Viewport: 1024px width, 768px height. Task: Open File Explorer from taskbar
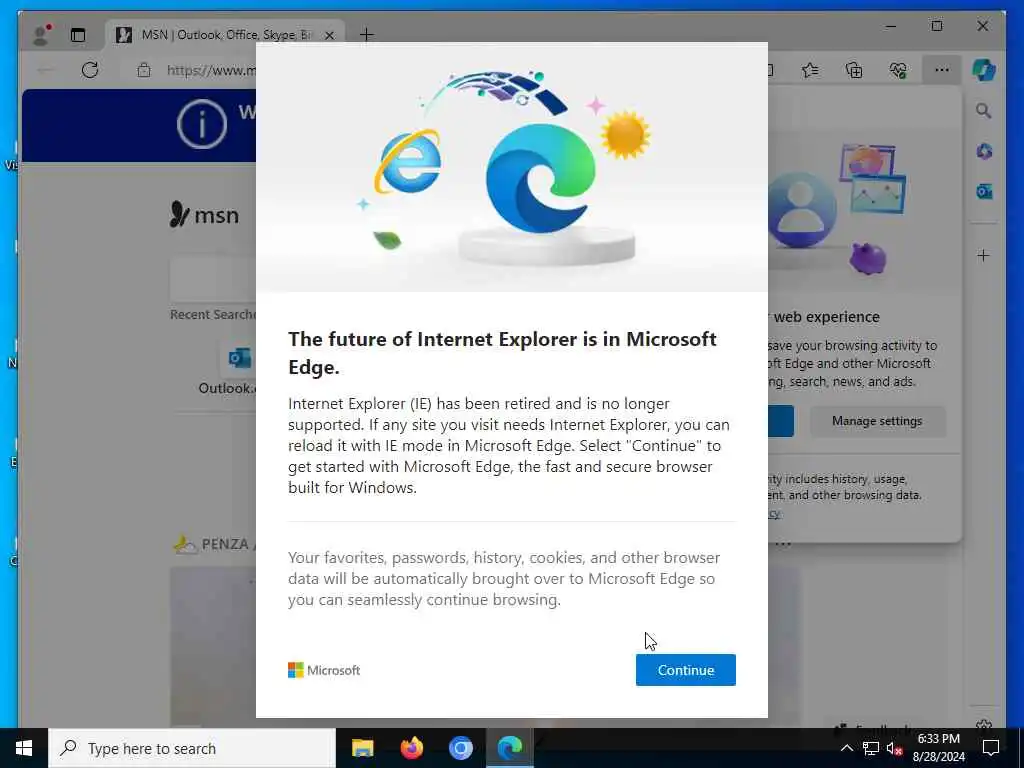362,748
